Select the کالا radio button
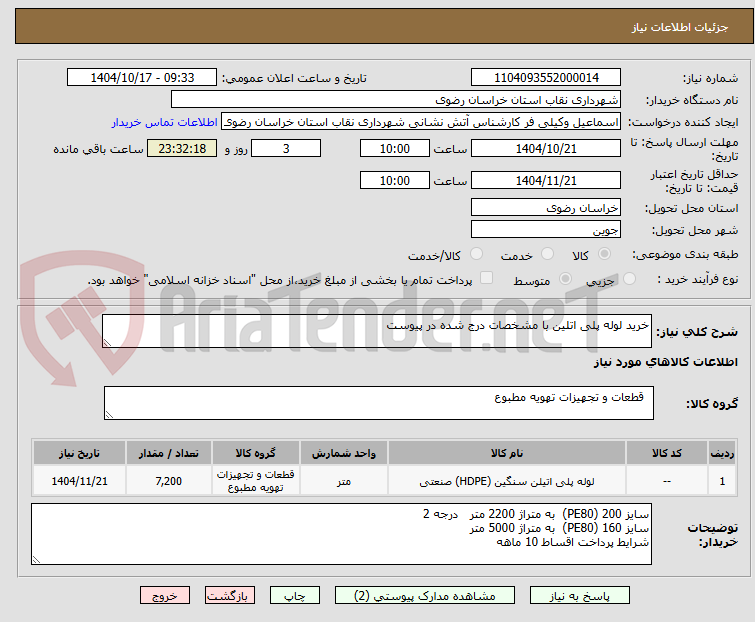This screenshot has height=622, width=755. [x=604, y=254]
